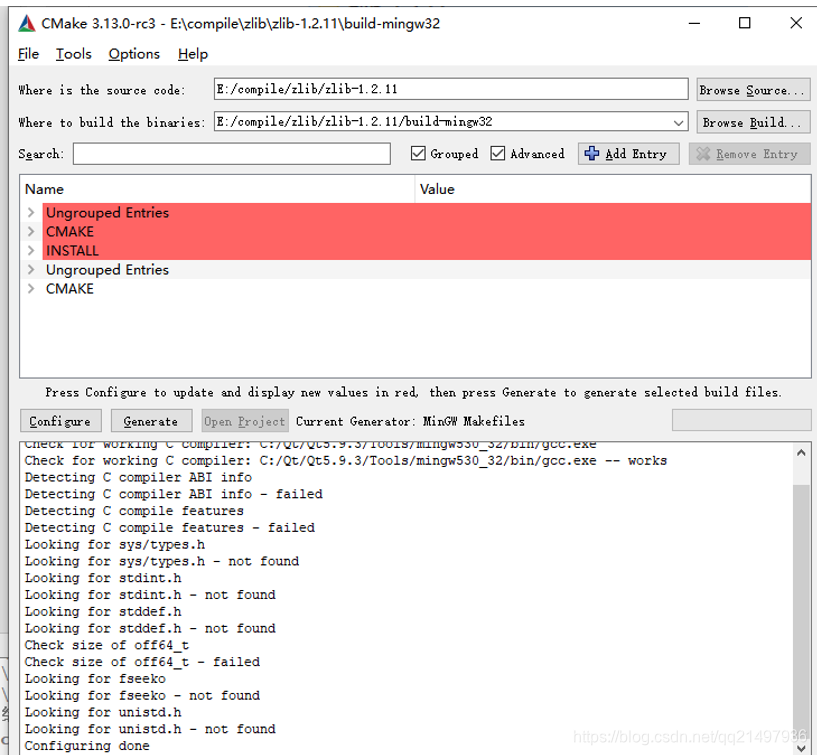
Task: Expand the non-highlighted CMAKE group
Action: [31, 289]
